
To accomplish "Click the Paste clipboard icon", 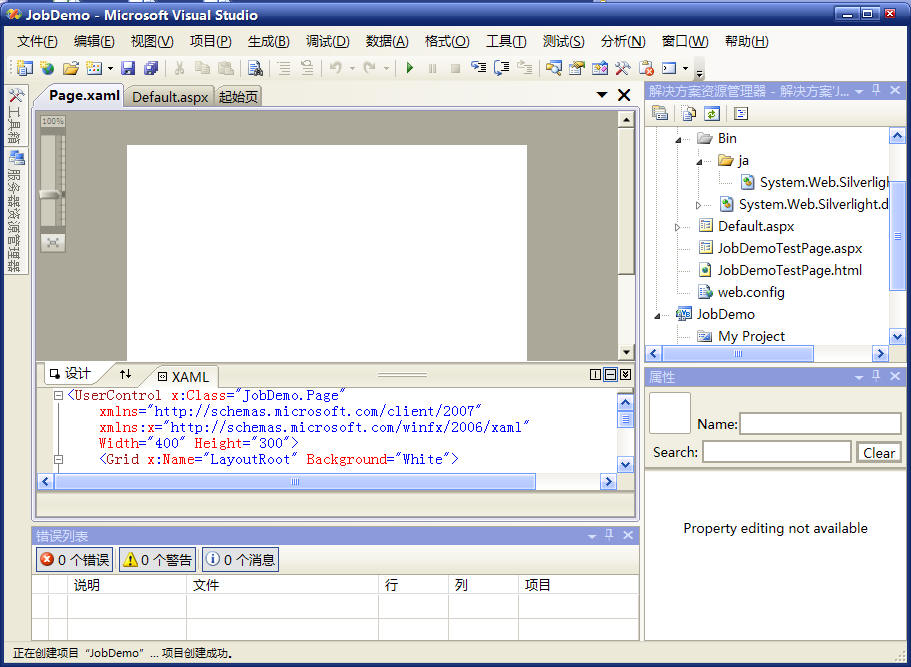I will coord(226,68).
